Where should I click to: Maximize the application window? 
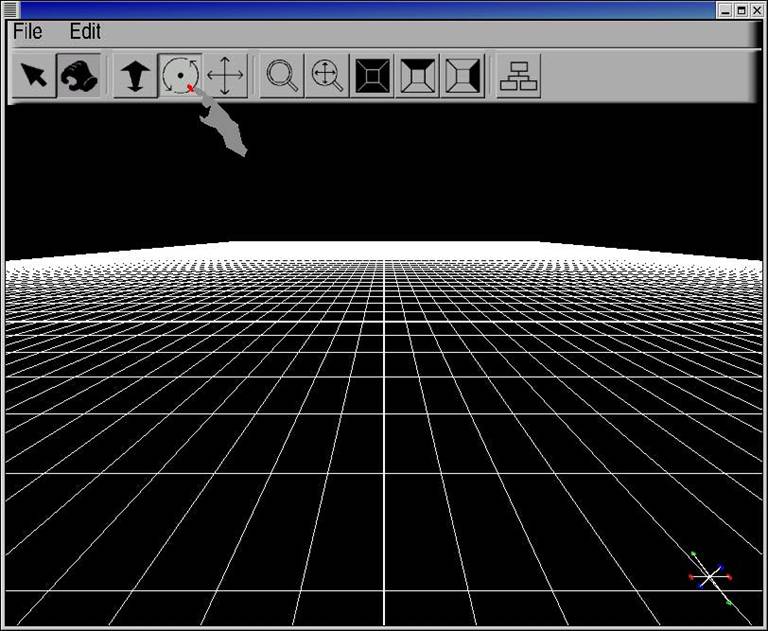point(741,10)
